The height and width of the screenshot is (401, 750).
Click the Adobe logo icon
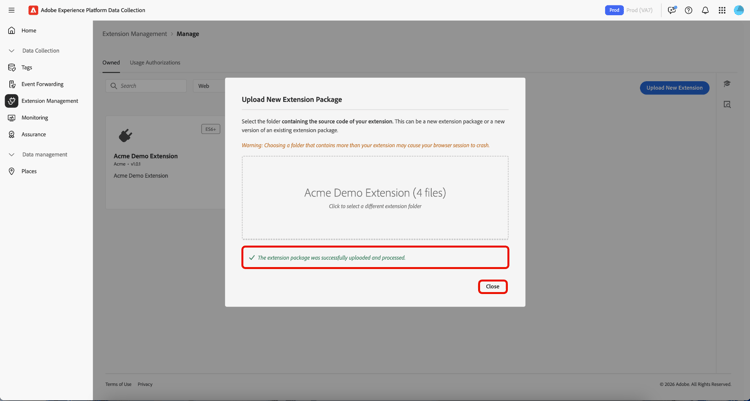(33, 10)
